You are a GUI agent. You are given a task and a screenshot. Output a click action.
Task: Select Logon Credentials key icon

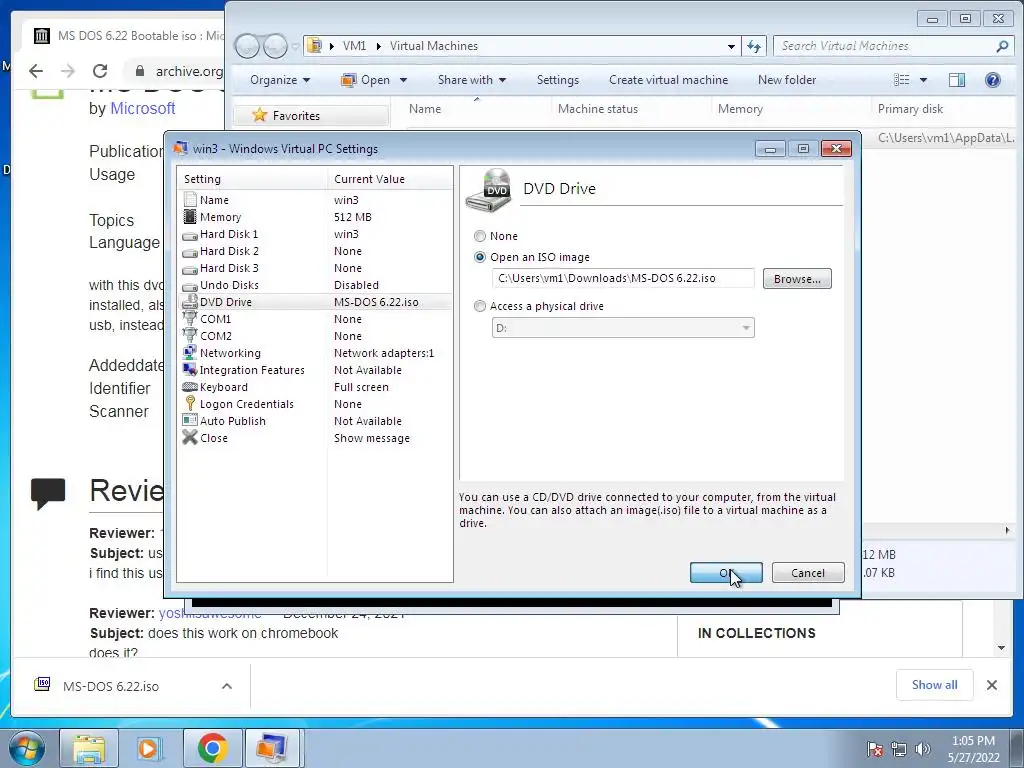pos(190,404)
